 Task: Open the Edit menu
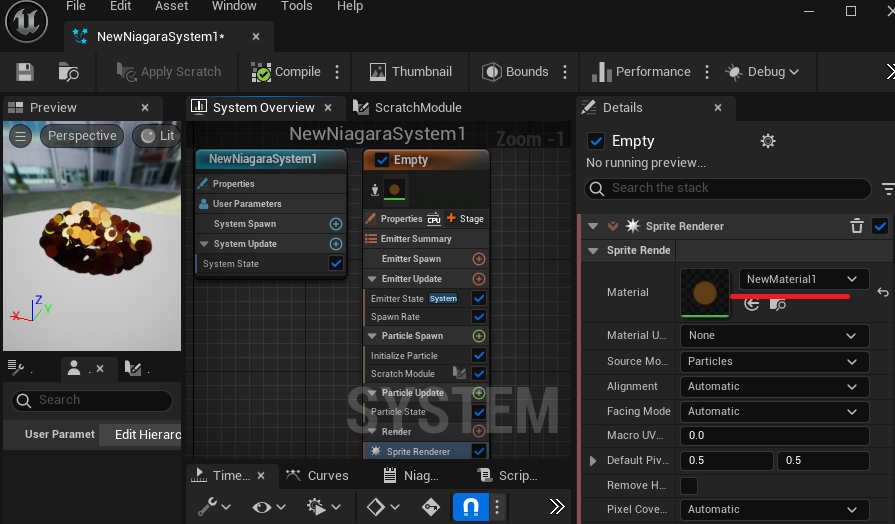click(x=120, y=6)
